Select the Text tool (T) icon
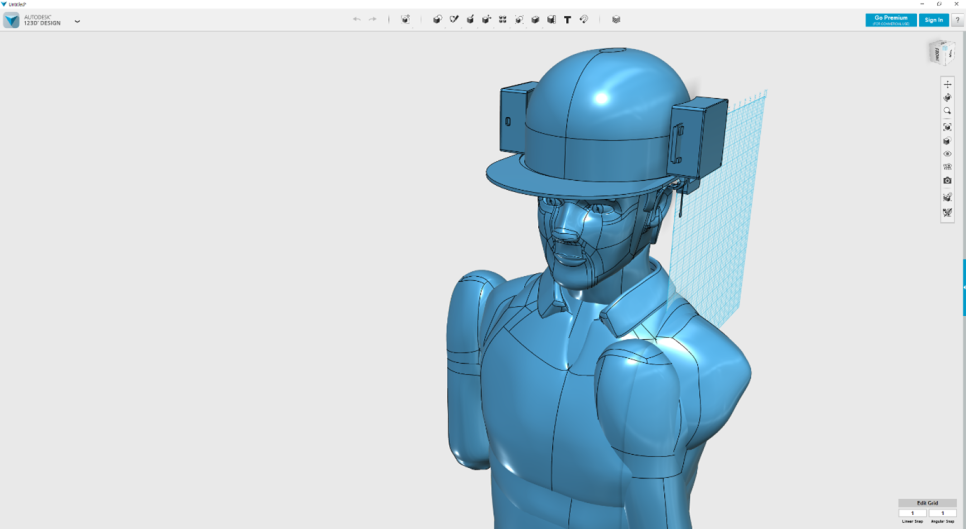Image resolution: width=966 pixels, height=529 pixels. point(567,19)
